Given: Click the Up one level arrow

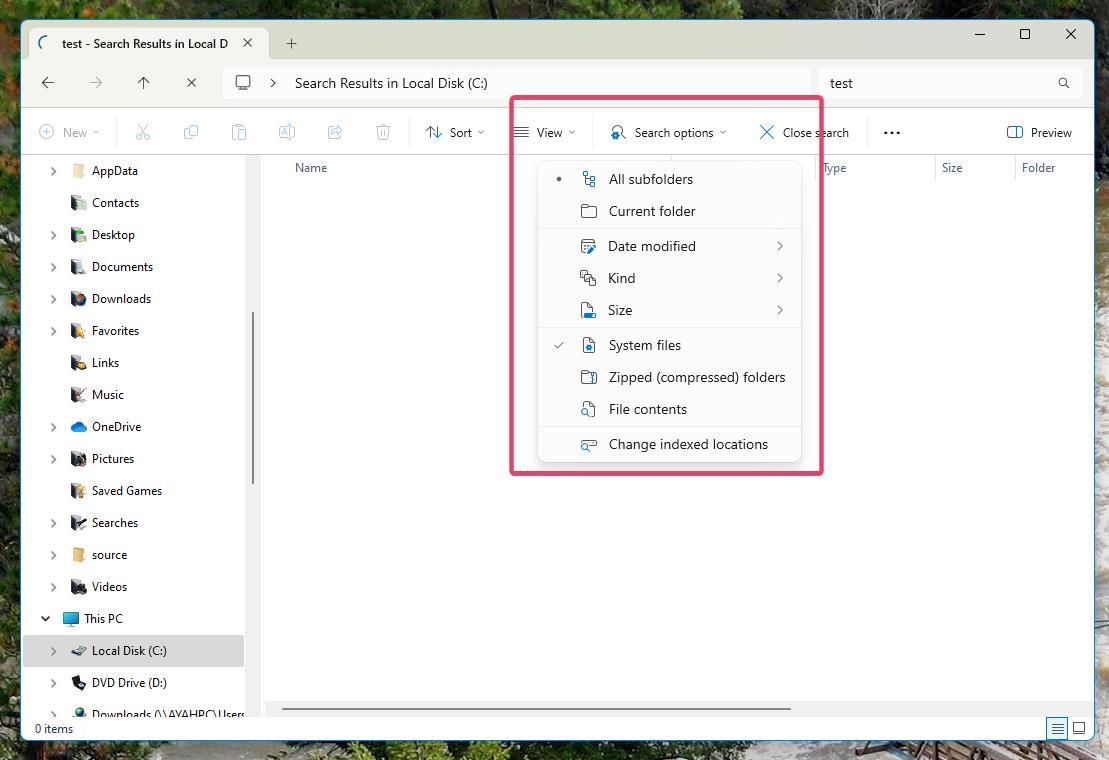Looking at the screenshot, I should tap(143, 83).
